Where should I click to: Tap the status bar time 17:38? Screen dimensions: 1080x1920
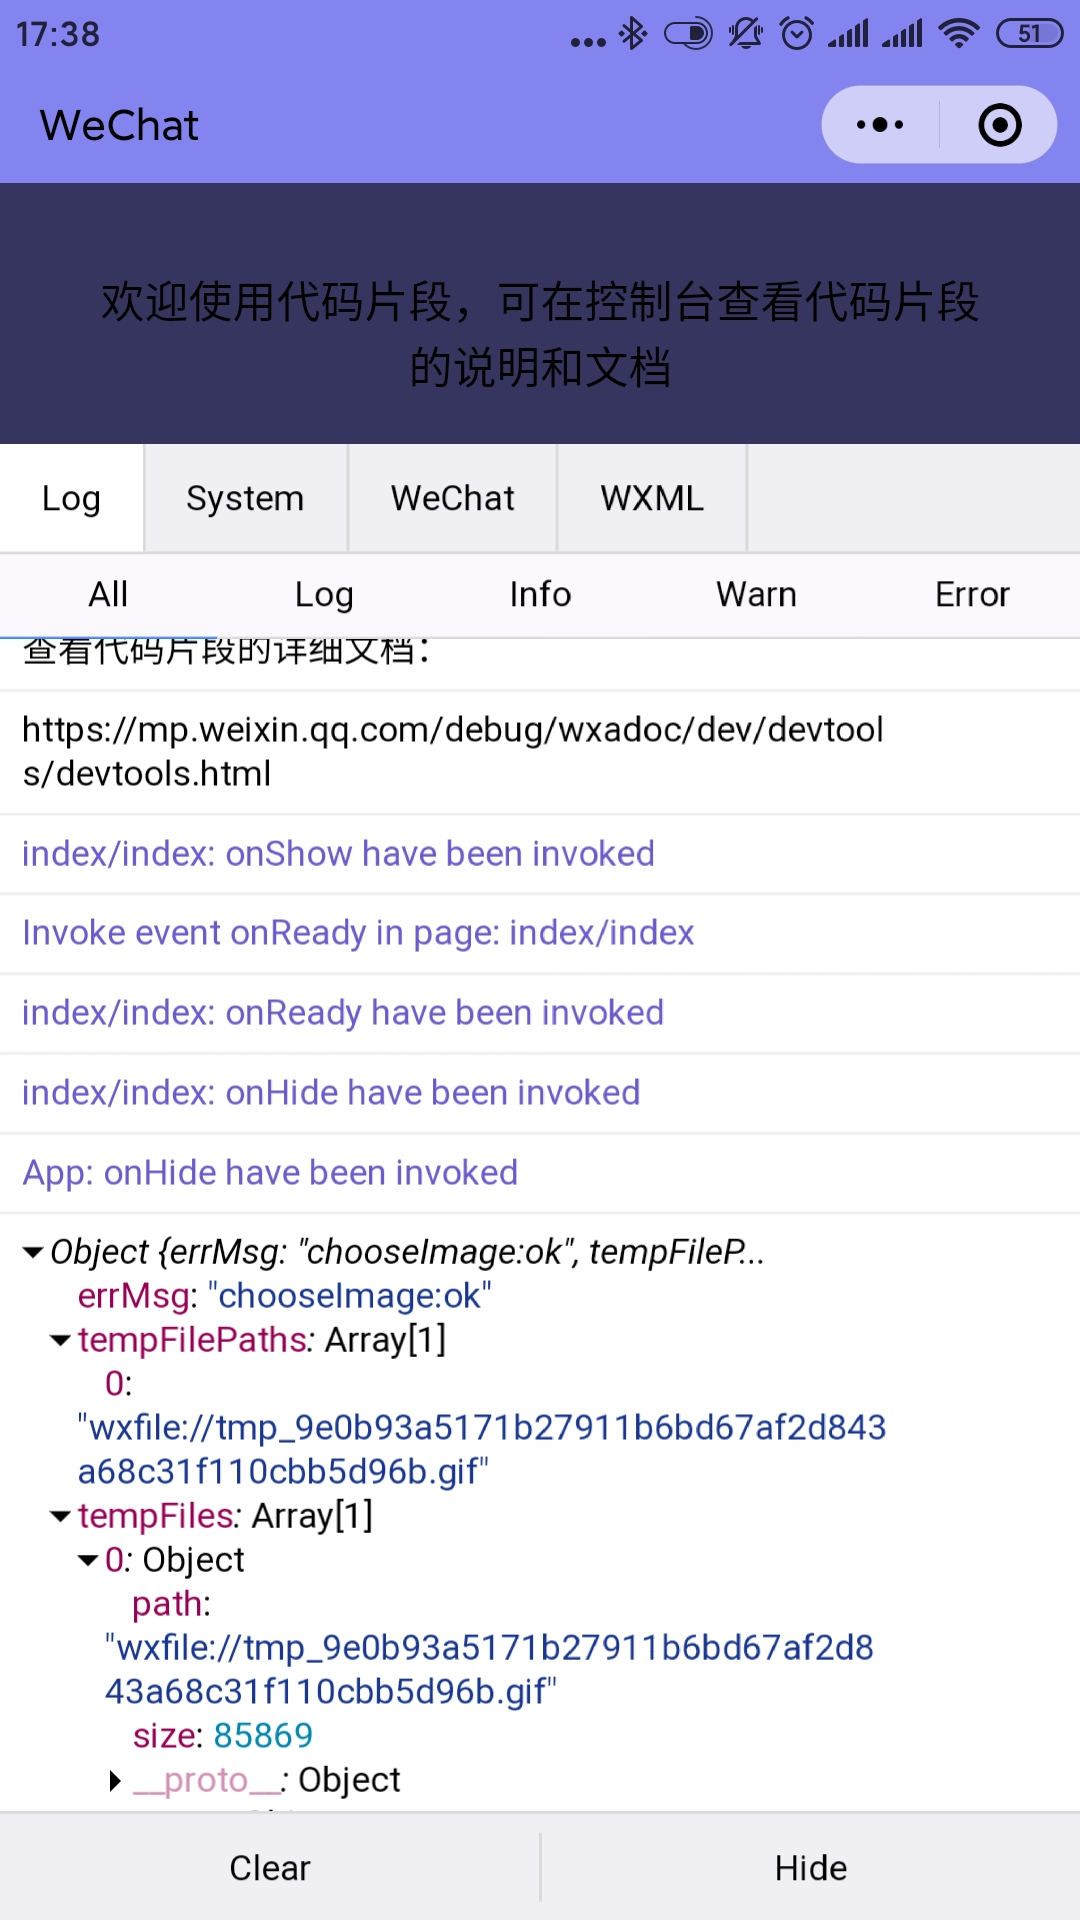[x=58, y=35]
